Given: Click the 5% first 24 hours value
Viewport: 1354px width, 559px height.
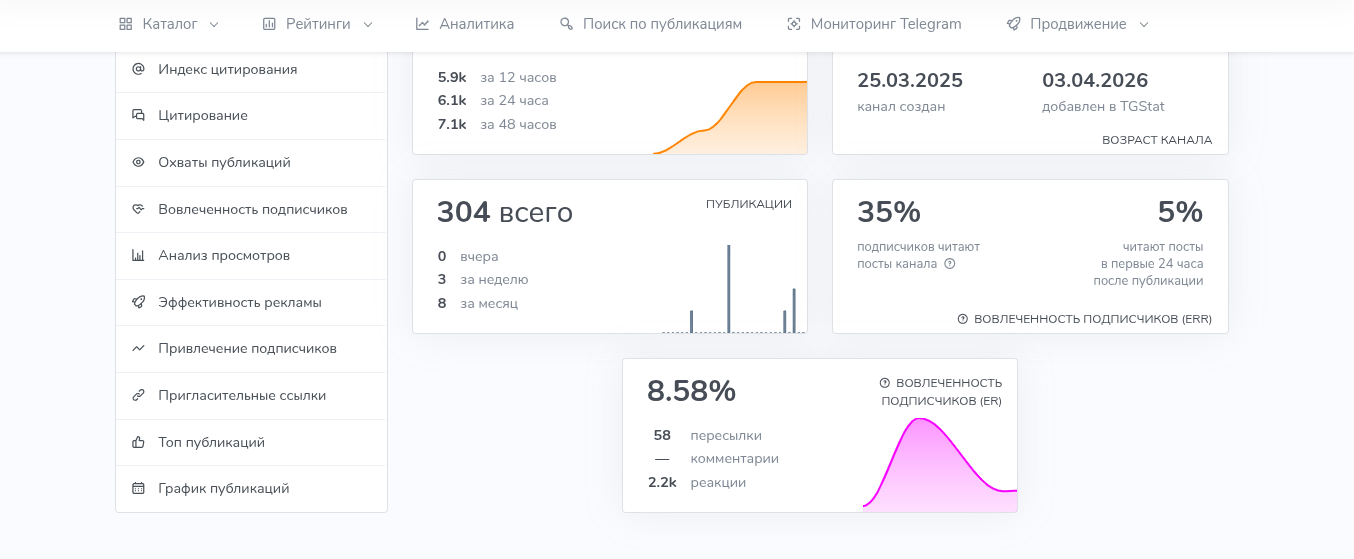Looking at the screenshot, I should click(1180, 212).
